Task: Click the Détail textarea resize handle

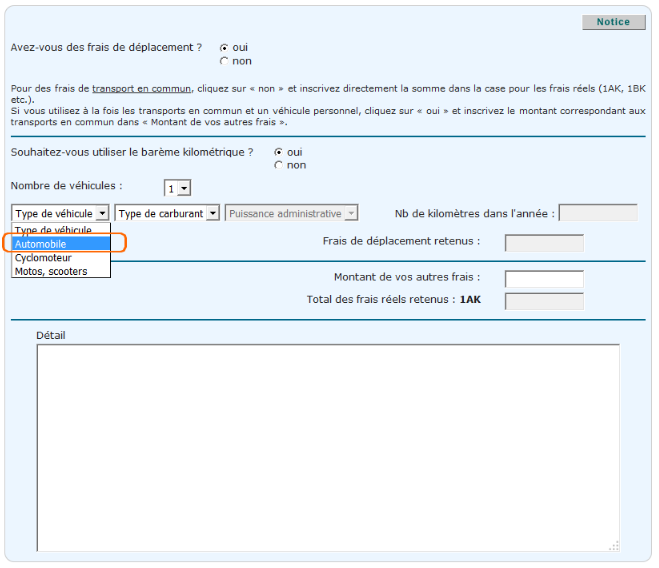Action: 615,545
